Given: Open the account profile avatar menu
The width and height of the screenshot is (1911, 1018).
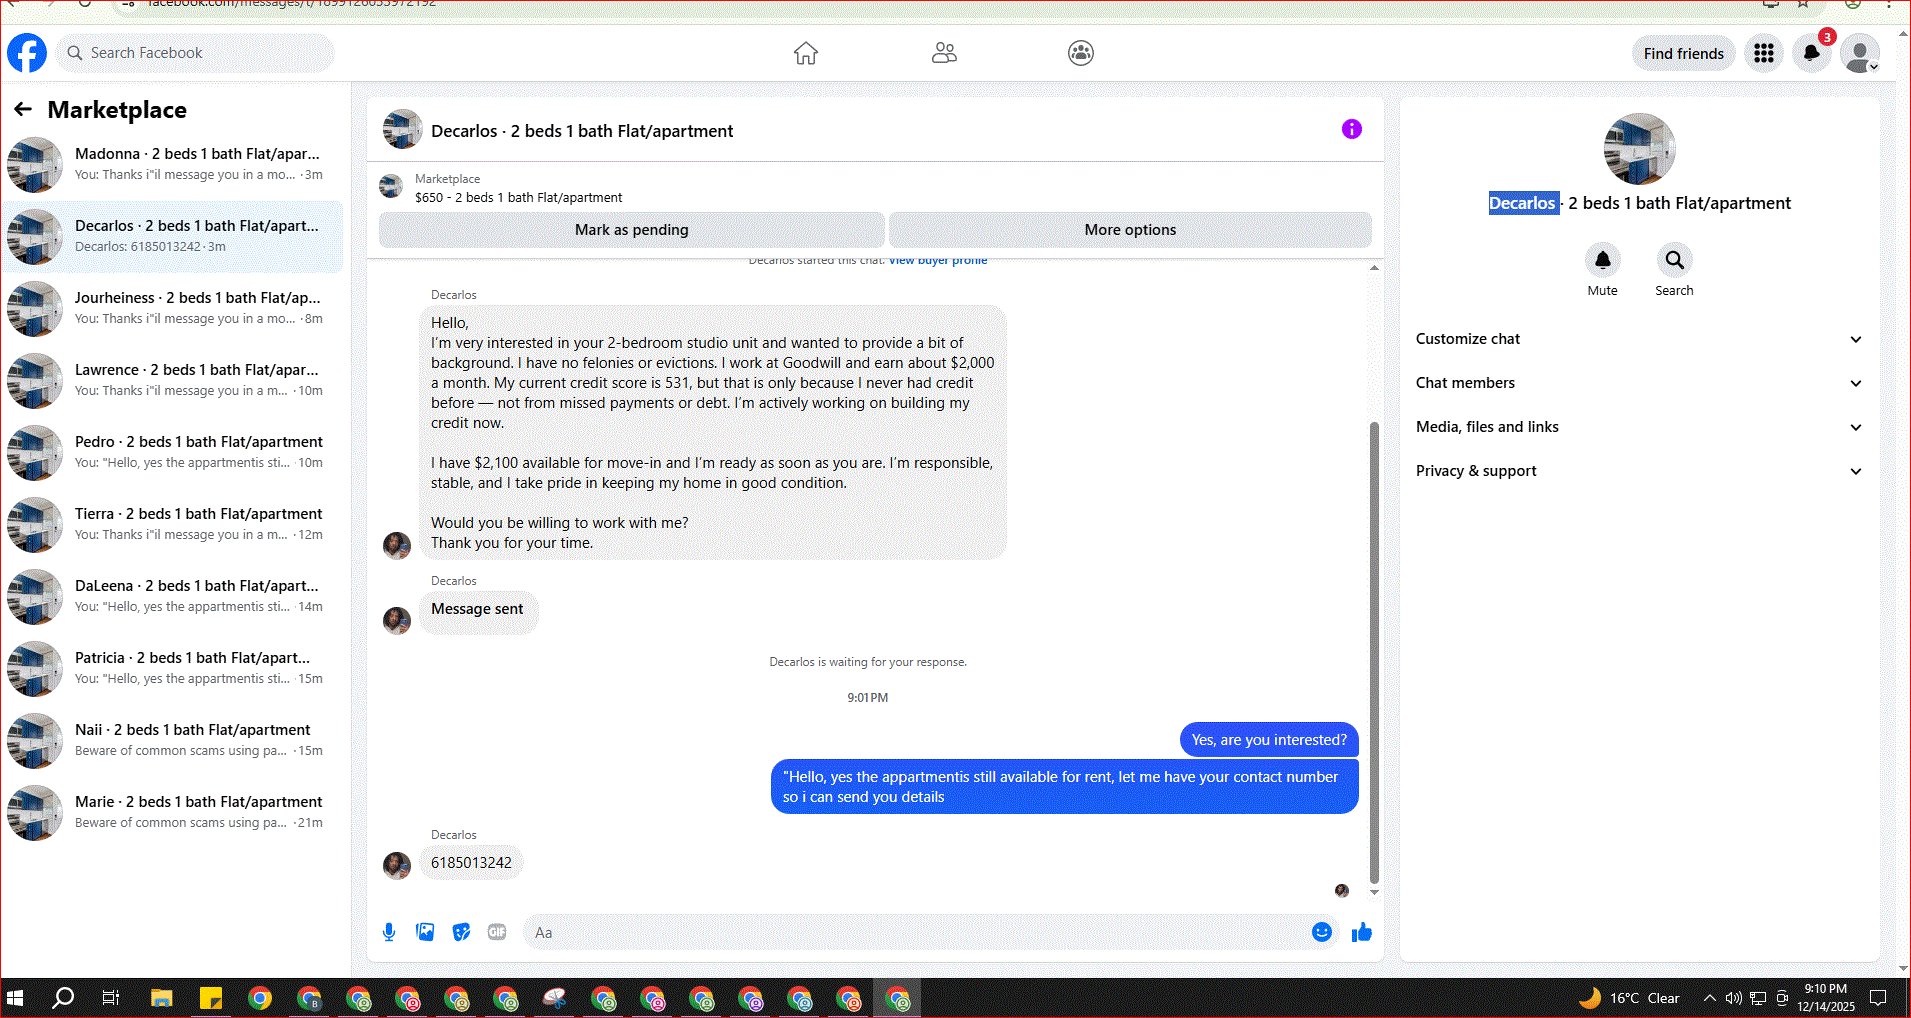Looking at the screenshot, I should point(1860,53).
